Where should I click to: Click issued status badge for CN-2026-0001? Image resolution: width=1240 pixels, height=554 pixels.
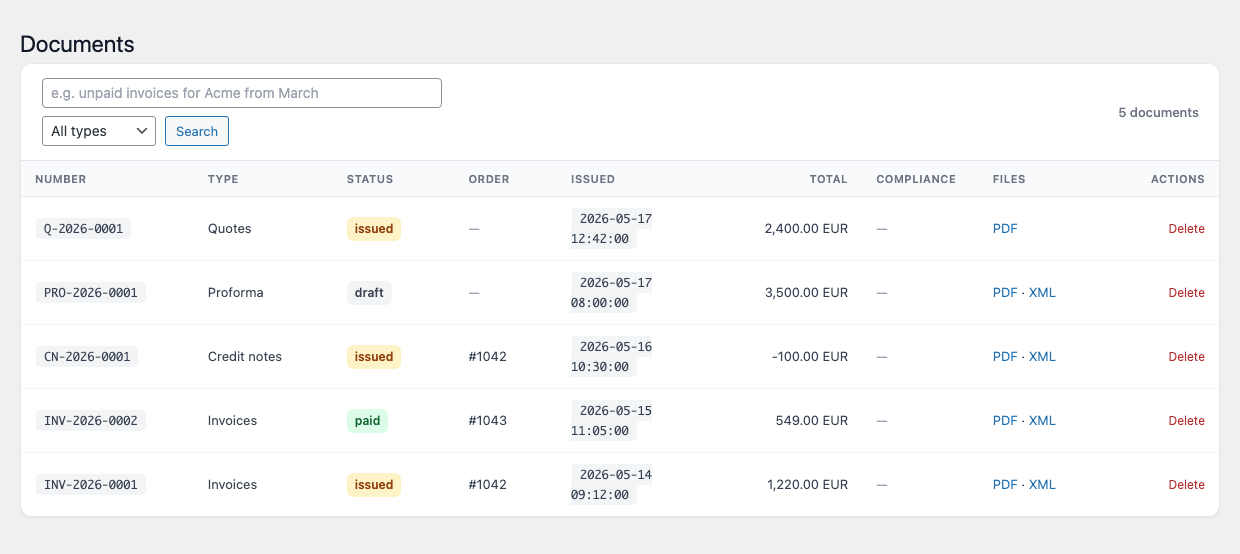(374, 357)
